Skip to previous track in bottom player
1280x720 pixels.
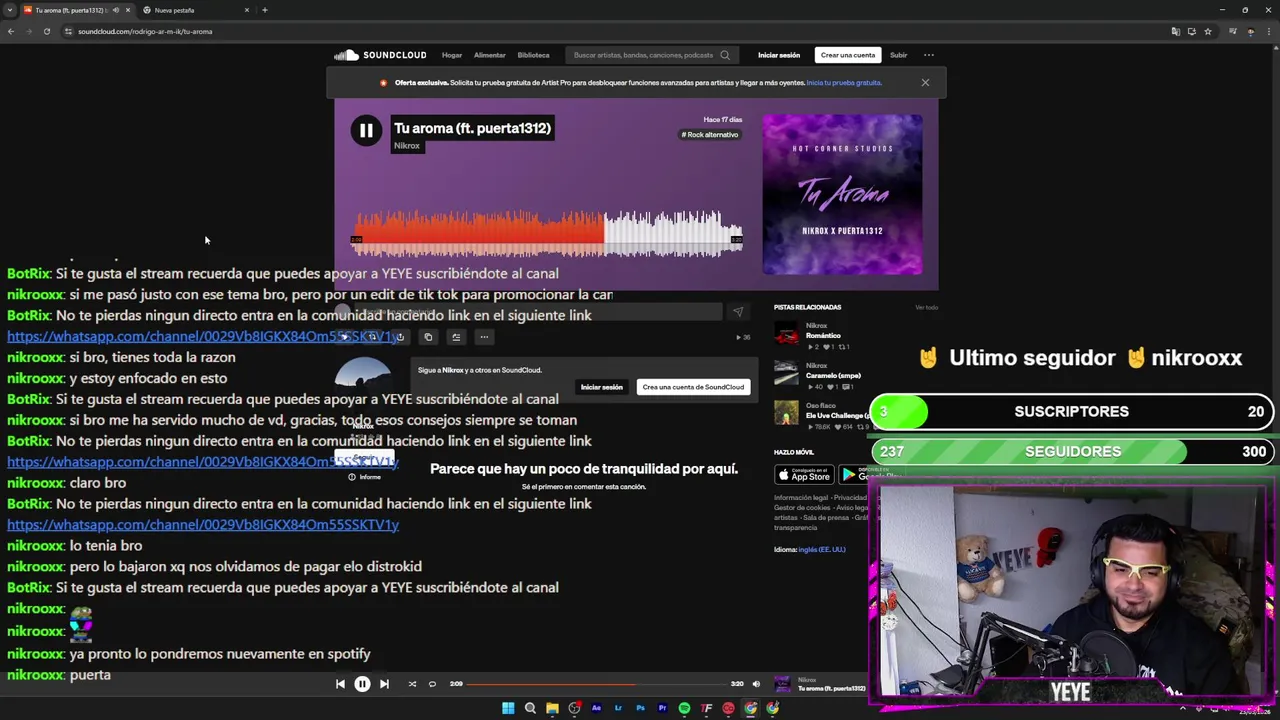[340, 684]
